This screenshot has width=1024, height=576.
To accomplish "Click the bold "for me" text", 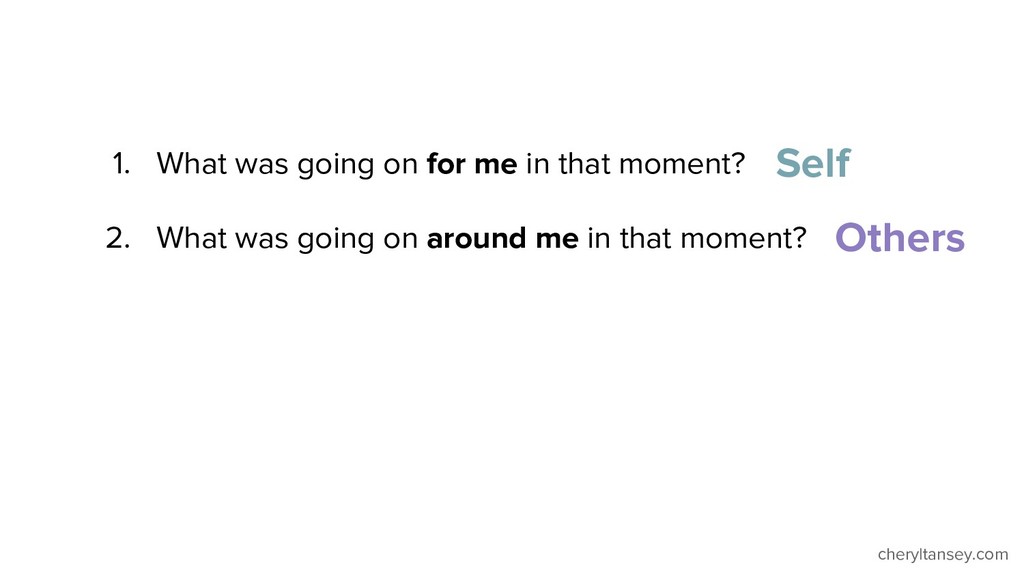I will tap(472, 163).
